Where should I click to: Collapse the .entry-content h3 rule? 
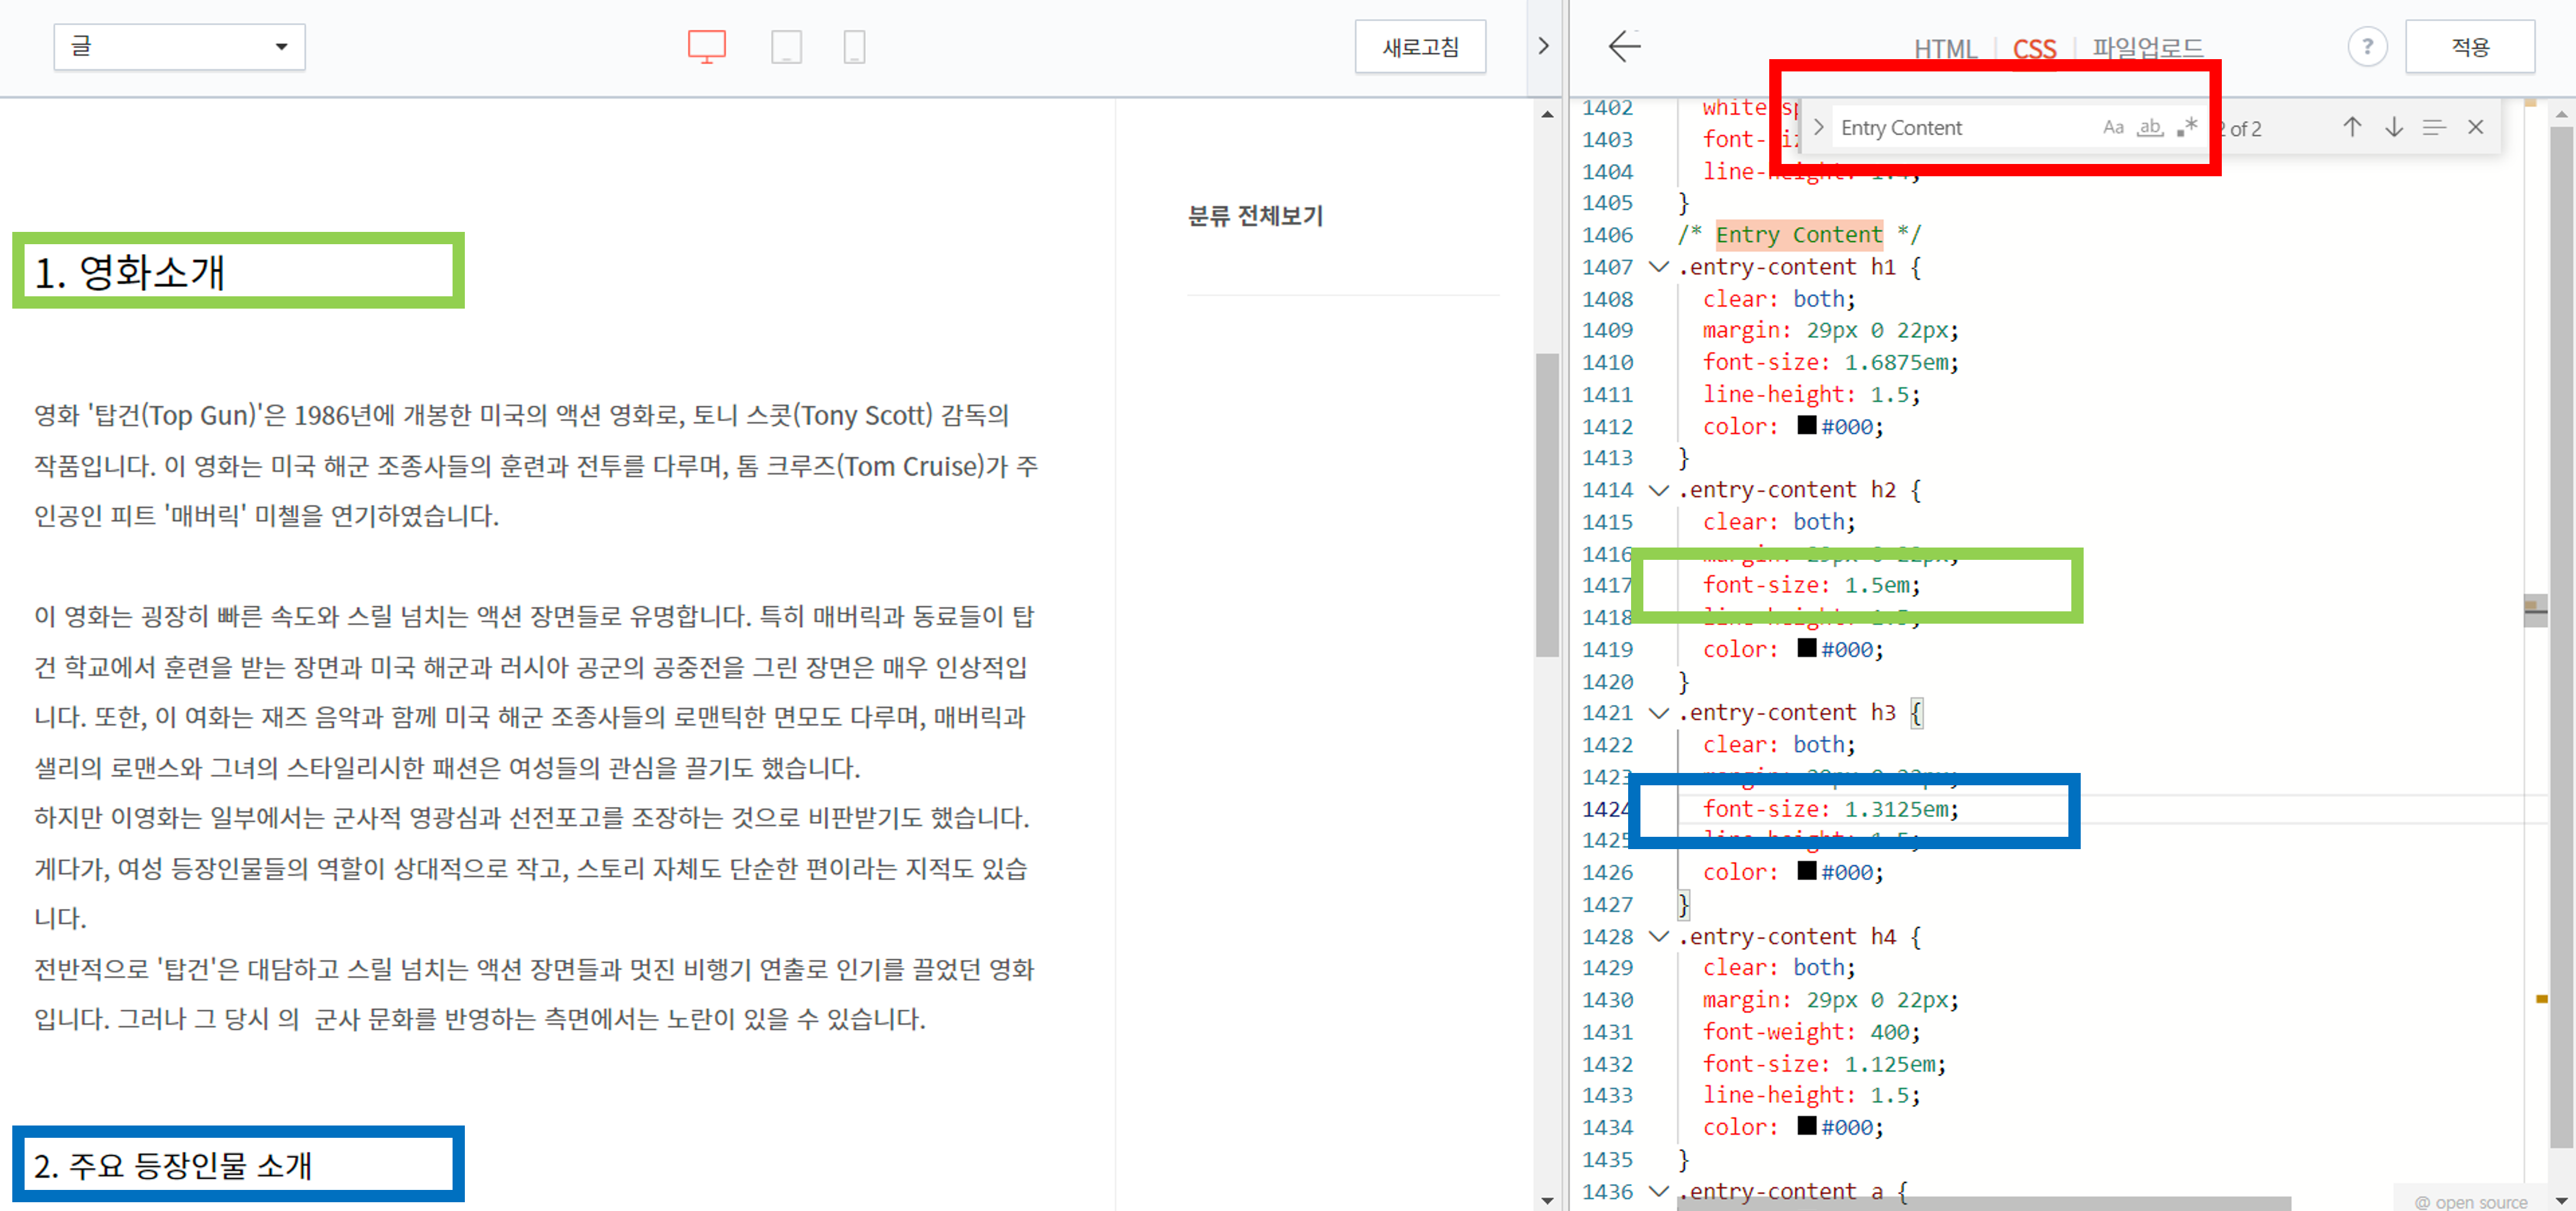click(x=1658, y=713)
